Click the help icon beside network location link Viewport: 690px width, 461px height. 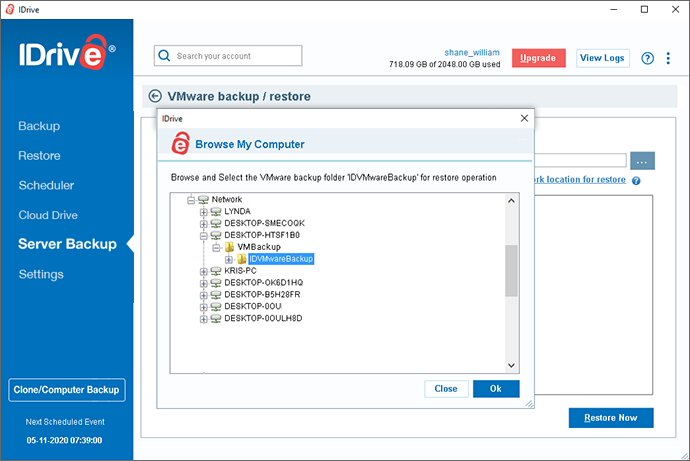click(x=636, y=180)
